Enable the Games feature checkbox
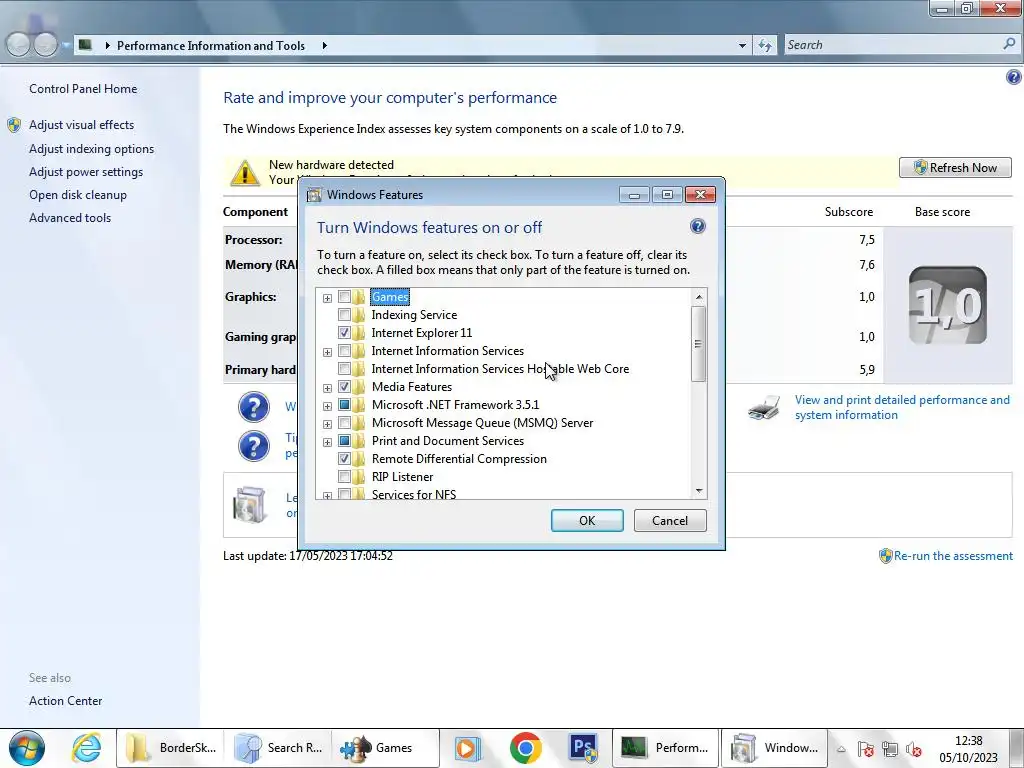 (x=344, y=297)
